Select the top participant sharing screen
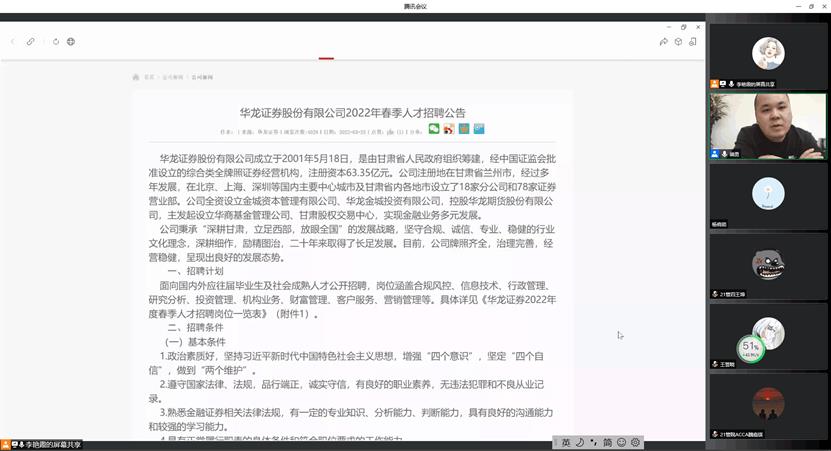The image size is (831, 451). pyautogui.click(x=767, y=55)
